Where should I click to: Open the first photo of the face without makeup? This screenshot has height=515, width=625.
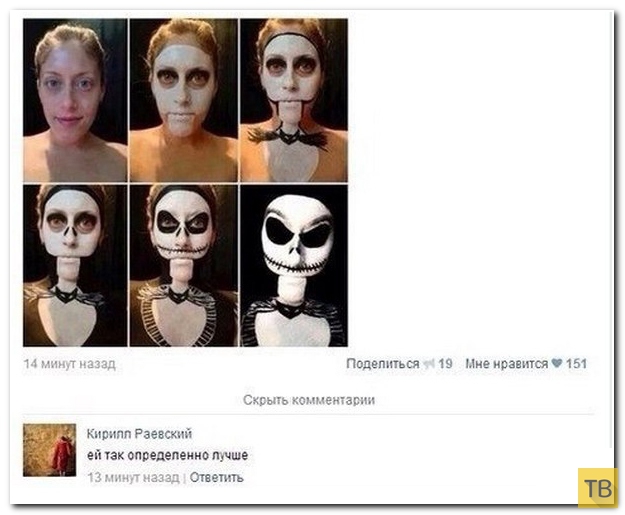point(75,100)
